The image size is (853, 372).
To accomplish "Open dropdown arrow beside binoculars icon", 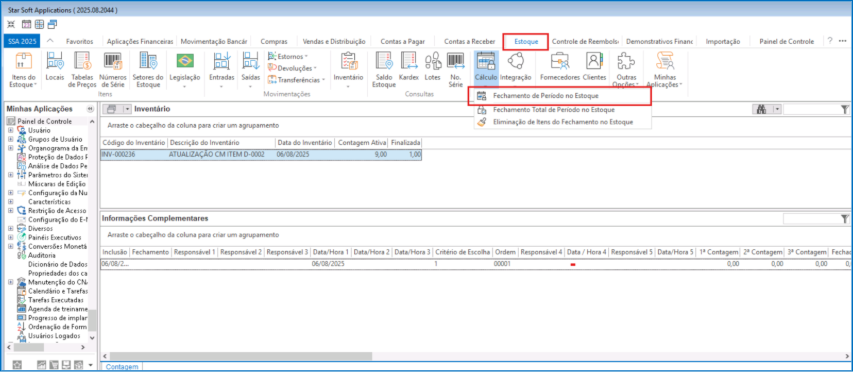I will [x=777, y=109].
